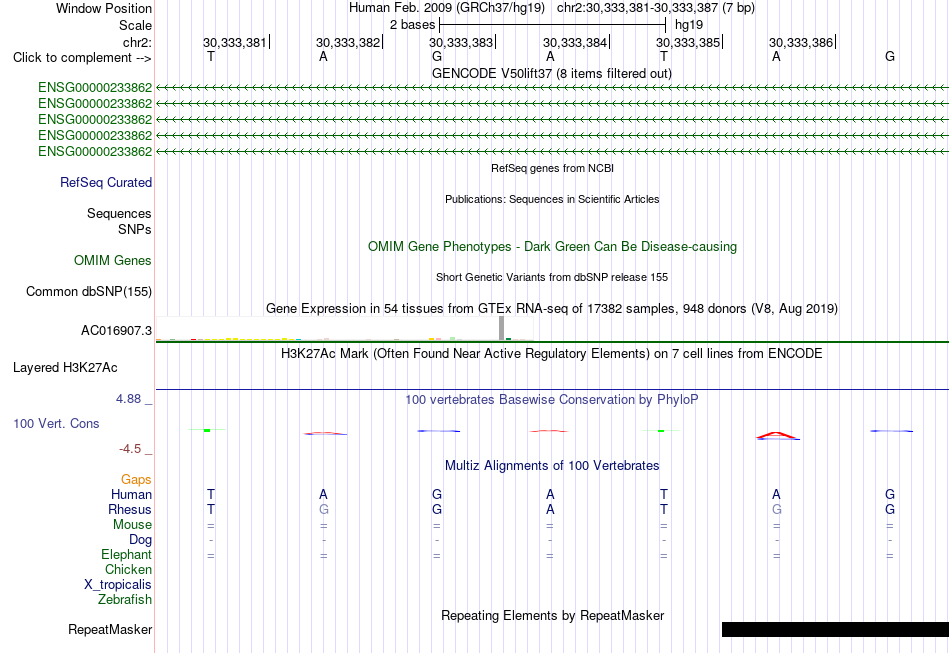This screenshot has width=950, height=653.
Task: Click the Common dbSNP(155) track label
Action: click(x=89, y=291)
